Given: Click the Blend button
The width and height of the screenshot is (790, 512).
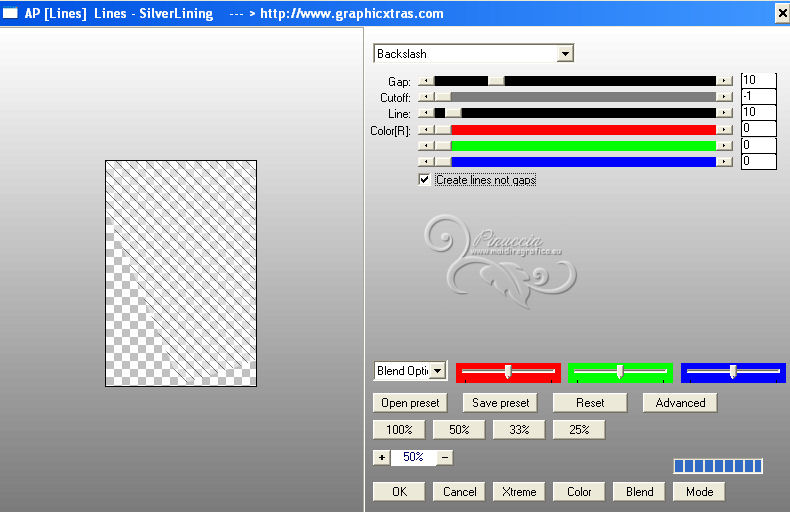Looking at the screenshot, I should click(639, 492).
